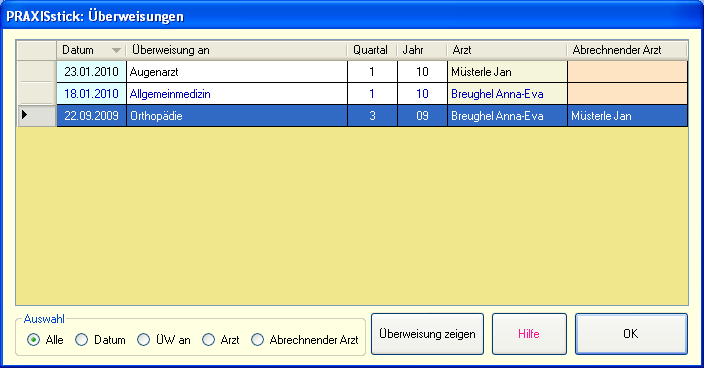The width and height of the screenshot is (704, 368).
Task: Click the Überweisung an column header
Action: pyautogui.click(x=237, y=50)
